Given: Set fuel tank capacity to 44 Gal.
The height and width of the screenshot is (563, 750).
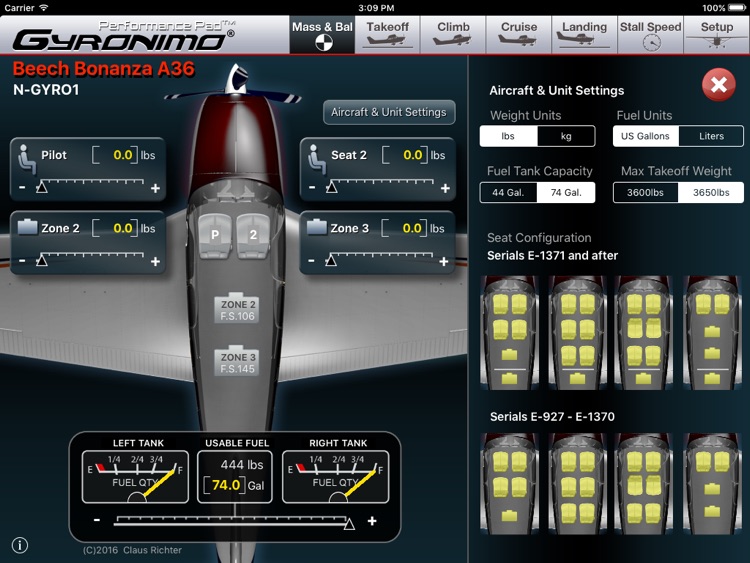Looking at the screenshot, I should (x=508, y=193).
